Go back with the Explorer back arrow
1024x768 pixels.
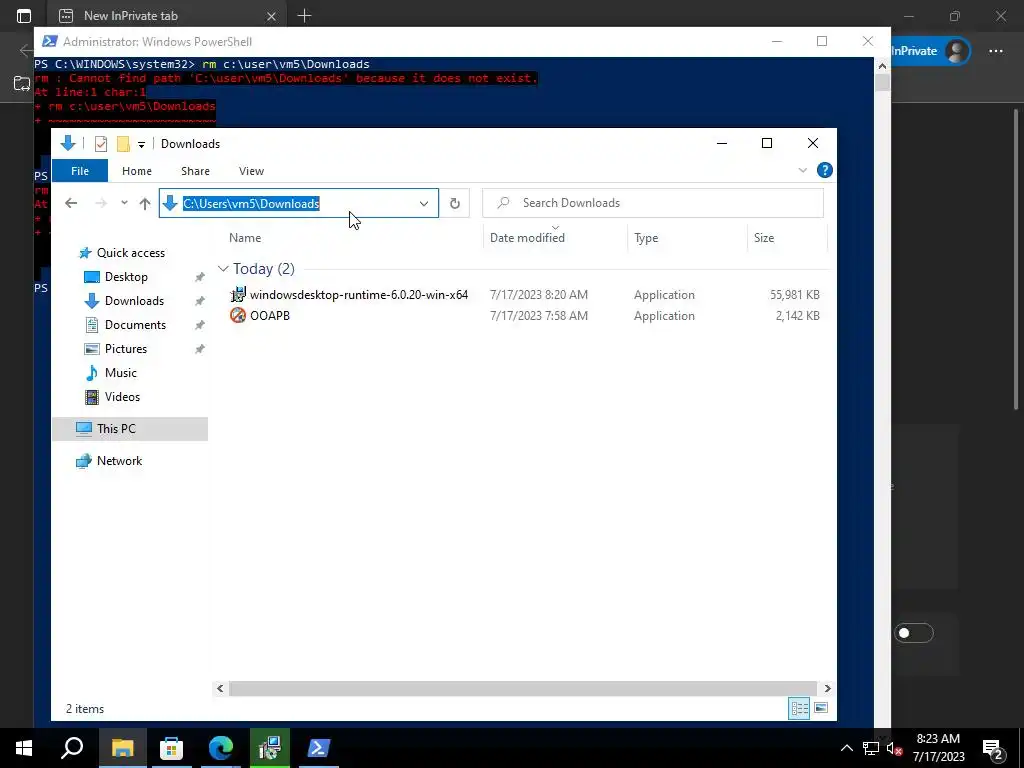tap(71, 203)
